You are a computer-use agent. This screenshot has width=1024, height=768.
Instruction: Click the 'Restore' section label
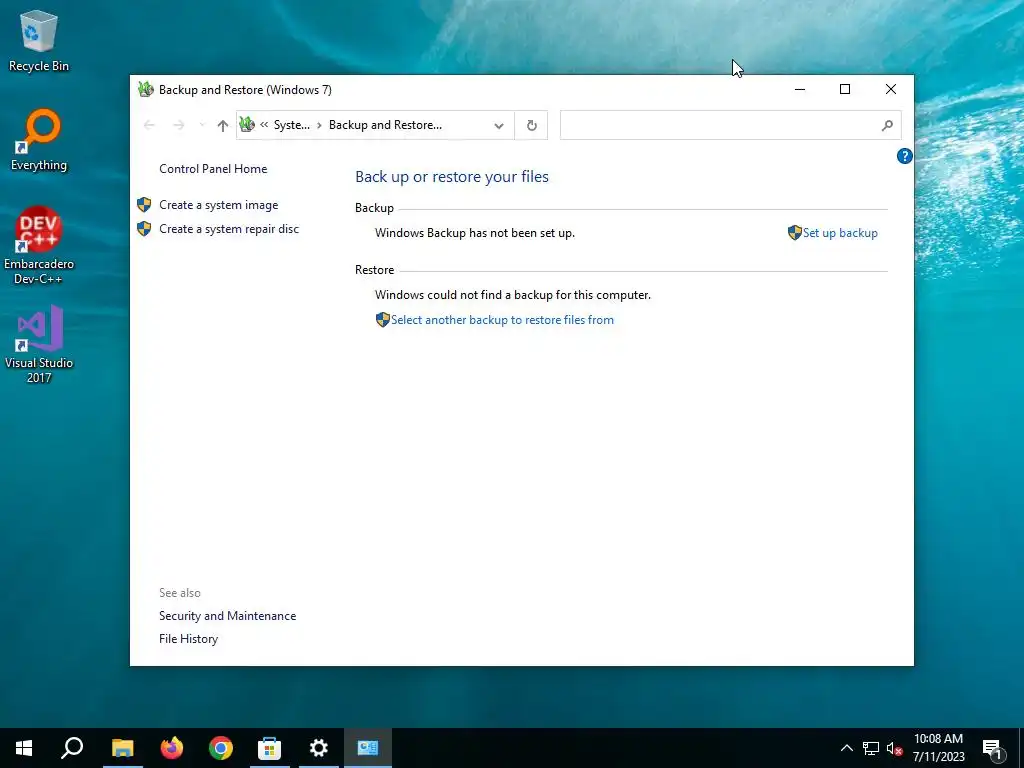[374, 270]
